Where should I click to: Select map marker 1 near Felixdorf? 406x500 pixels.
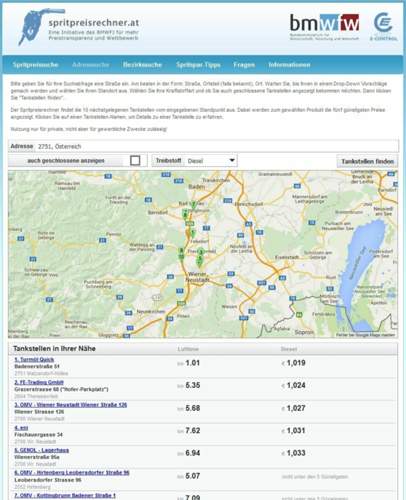pos(192,233)
